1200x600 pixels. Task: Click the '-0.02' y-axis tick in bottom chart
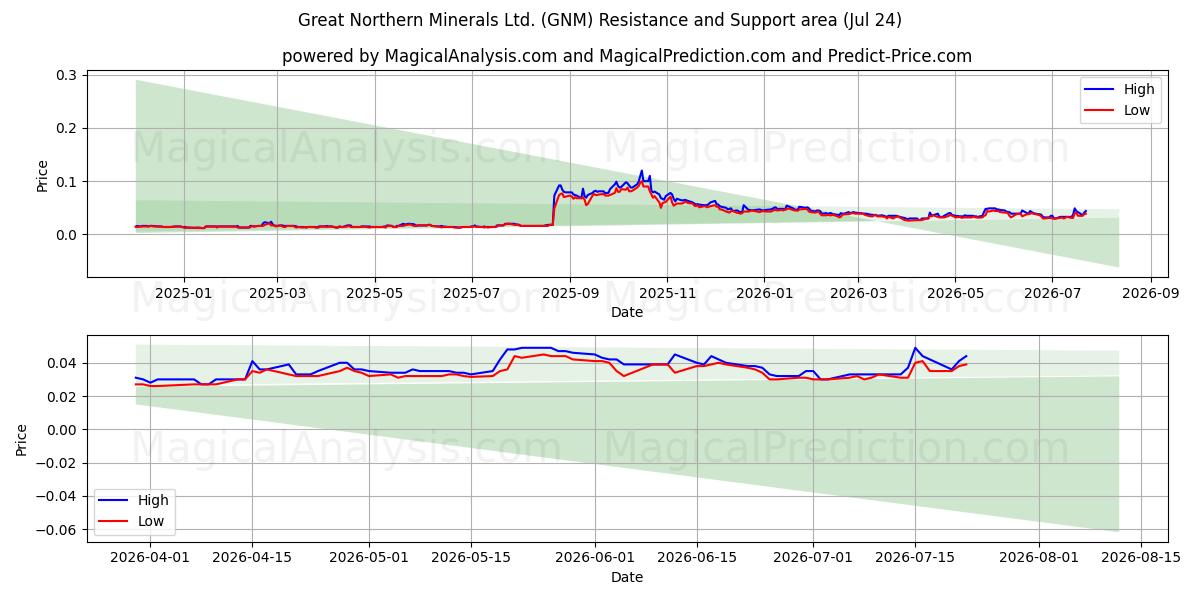coord(59,463)
